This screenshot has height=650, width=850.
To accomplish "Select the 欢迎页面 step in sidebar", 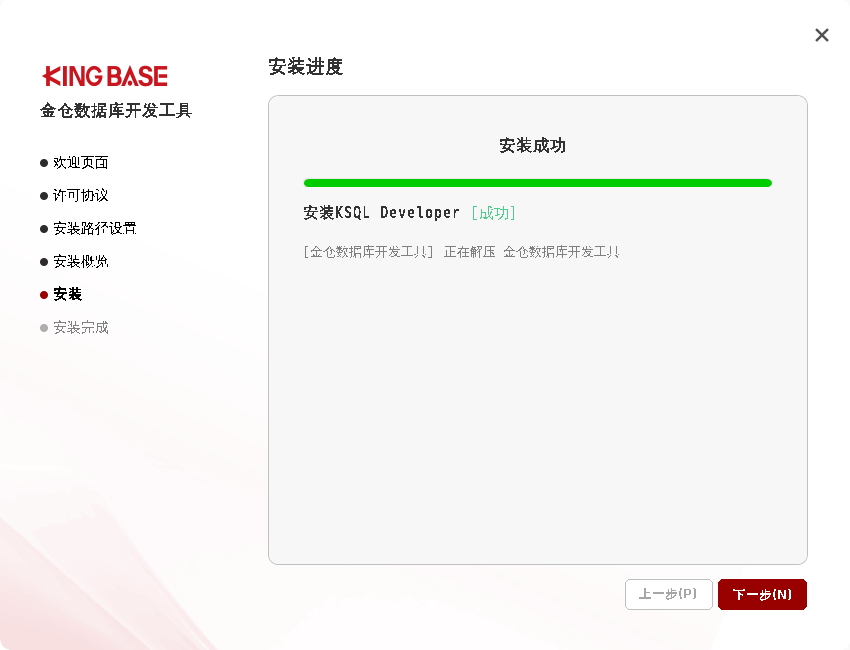I will tap(81, 163).
